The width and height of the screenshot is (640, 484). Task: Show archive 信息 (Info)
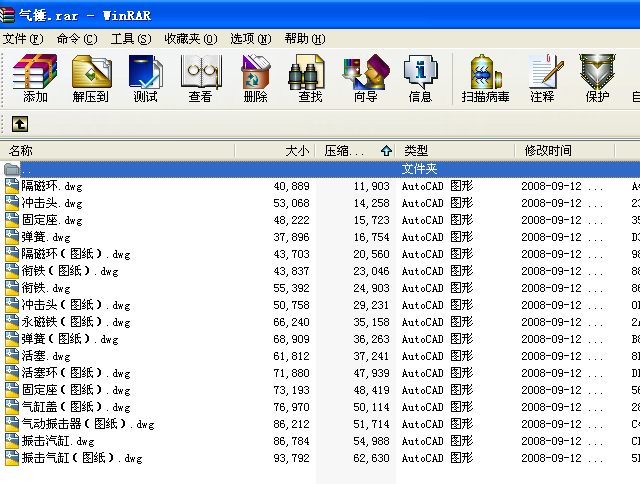[420, 78]
